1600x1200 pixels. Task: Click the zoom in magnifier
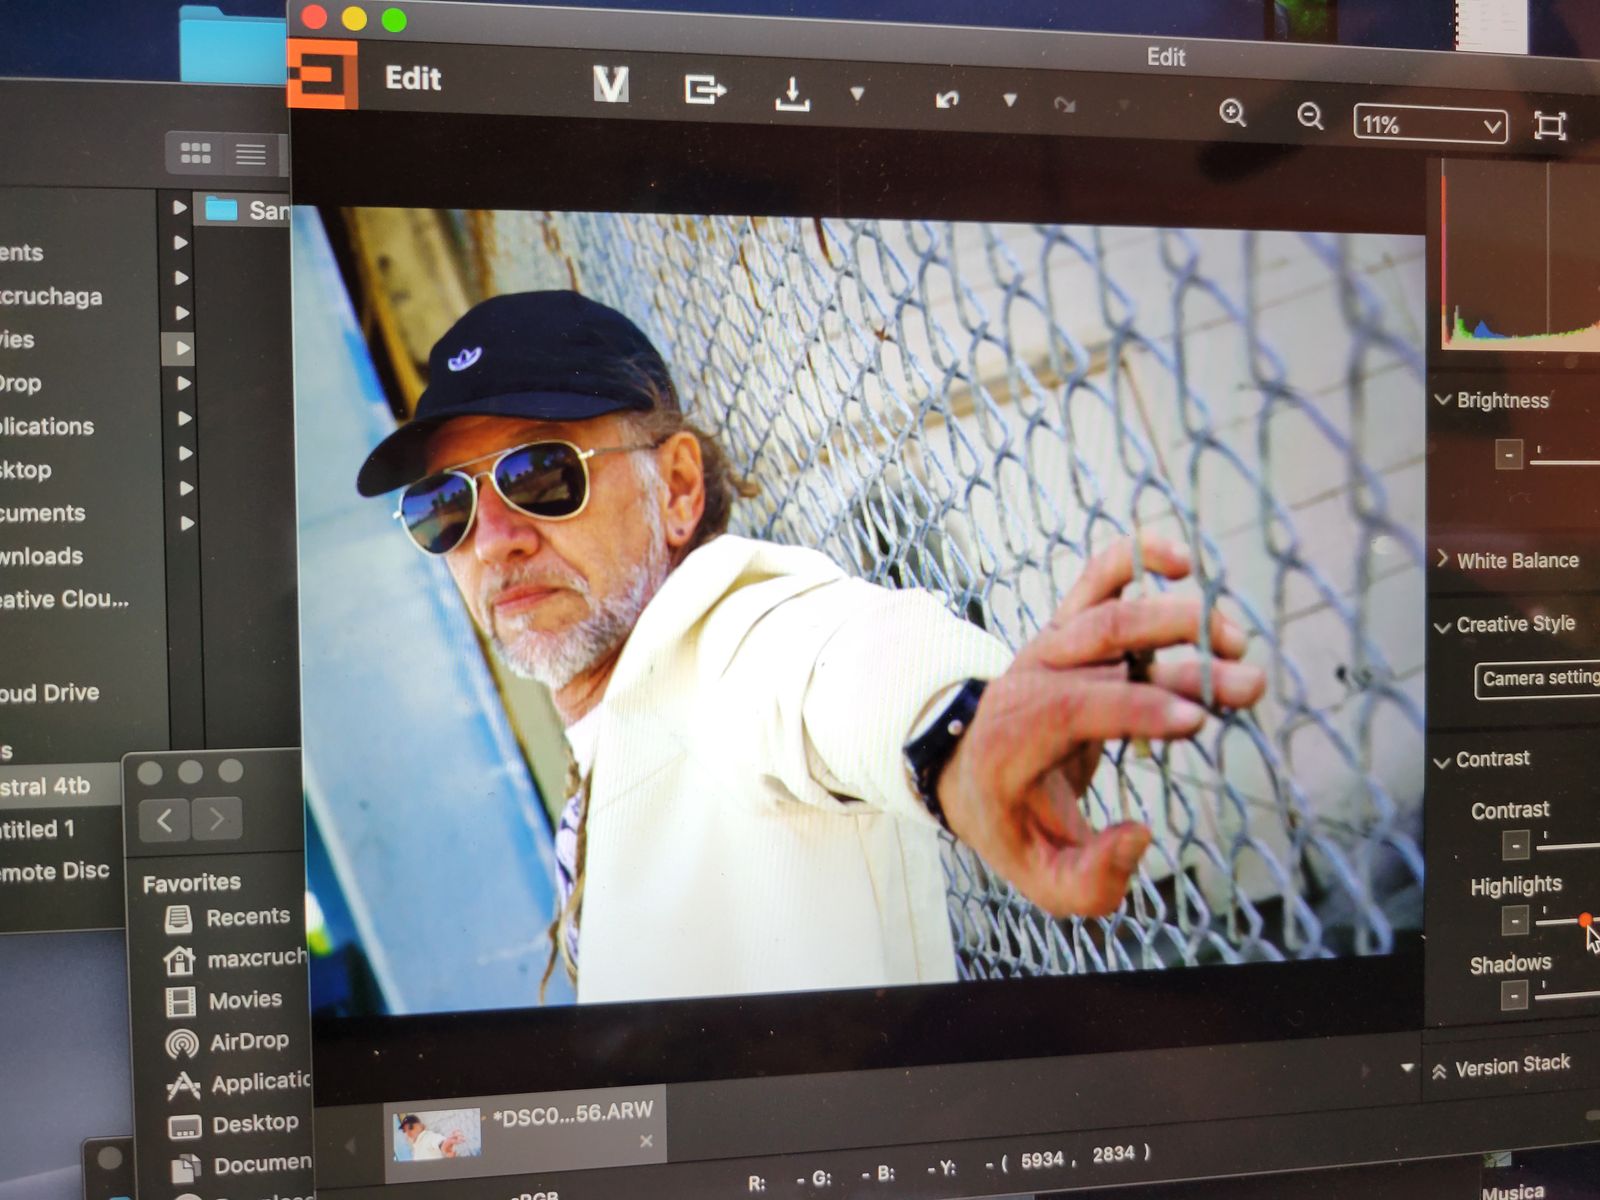pos(1232,113)
